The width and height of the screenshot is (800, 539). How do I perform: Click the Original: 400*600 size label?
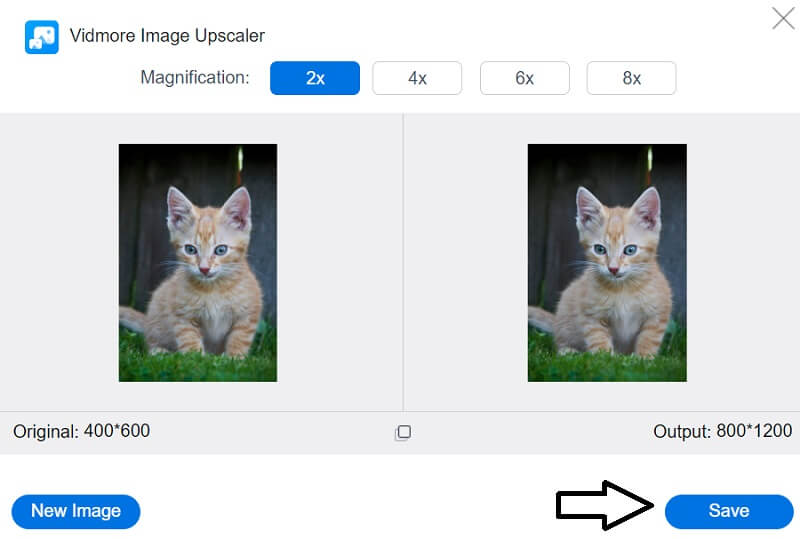[82, 432]
